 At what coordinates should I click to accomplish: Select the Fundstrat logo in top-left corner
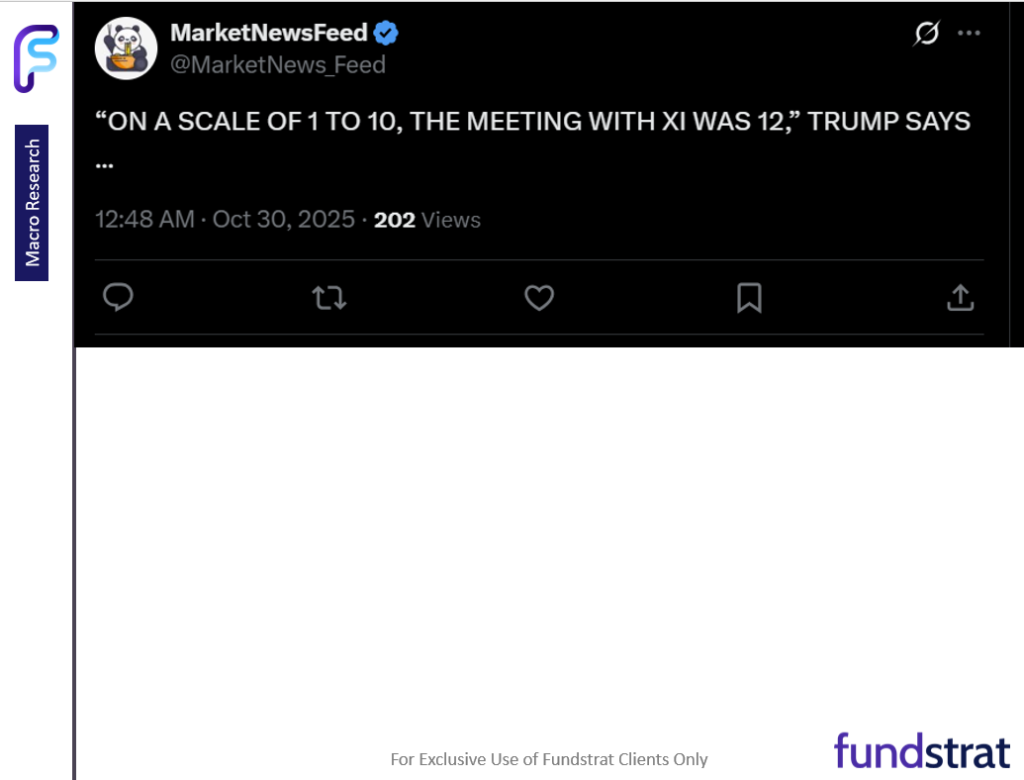tap(36, 58)
